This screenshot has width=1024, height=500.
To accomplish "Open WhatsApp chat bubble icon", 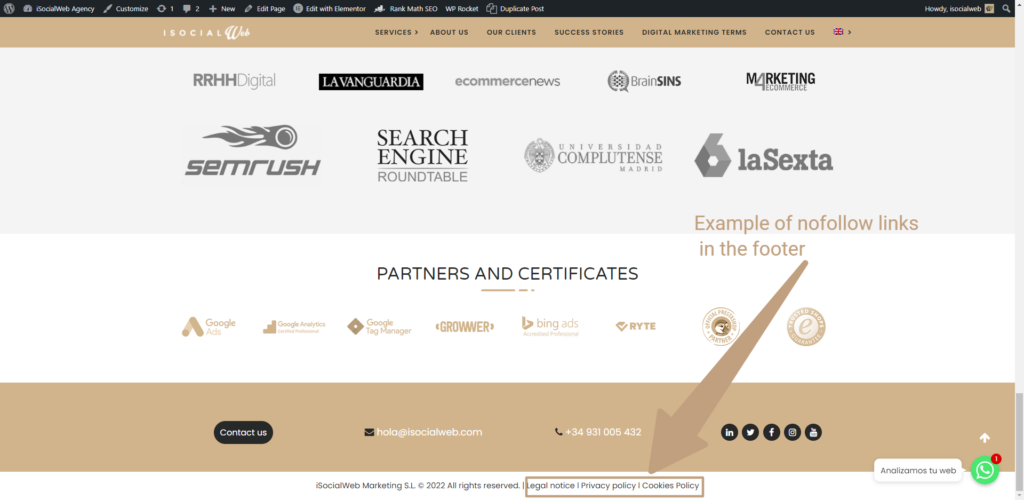I will click(x=985, y=470).
